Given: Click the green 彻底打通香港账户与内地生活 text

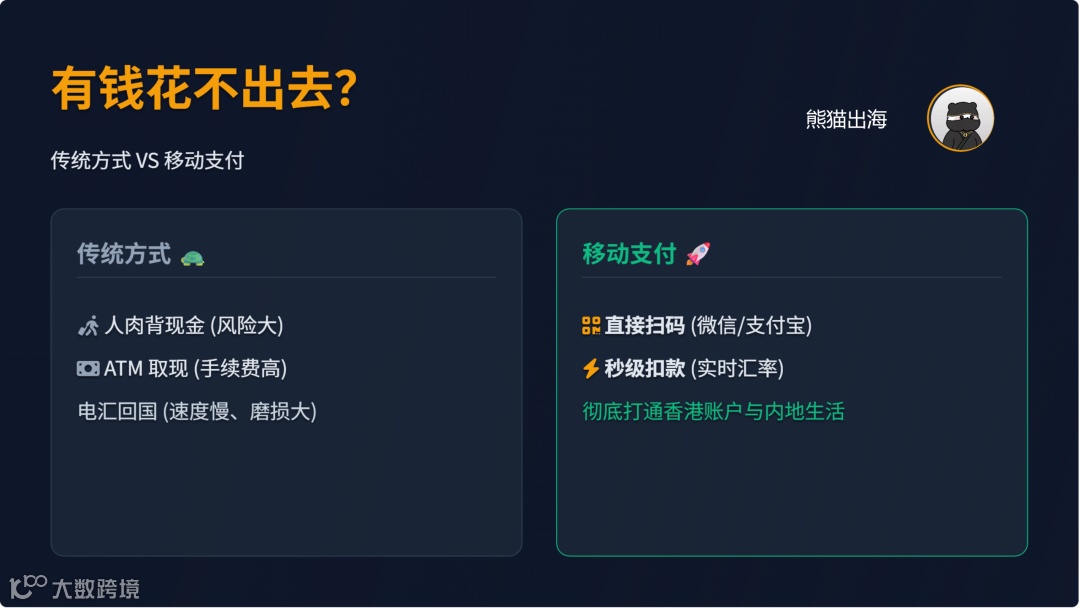Looking at the screenshot, I should tap(713, 411).
